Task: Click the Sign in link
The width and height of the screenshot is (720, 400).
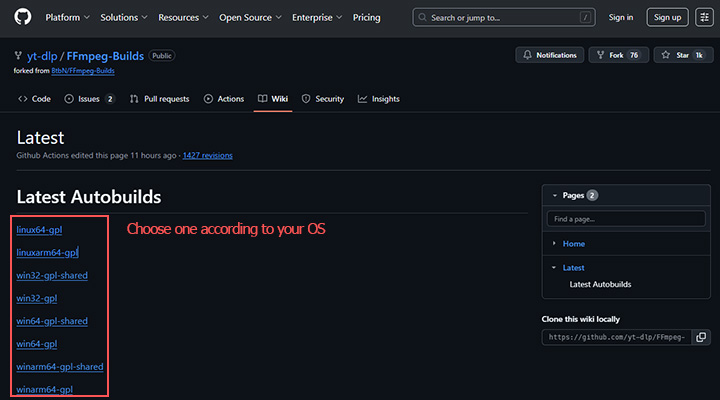Action: [x=620, y=17]
